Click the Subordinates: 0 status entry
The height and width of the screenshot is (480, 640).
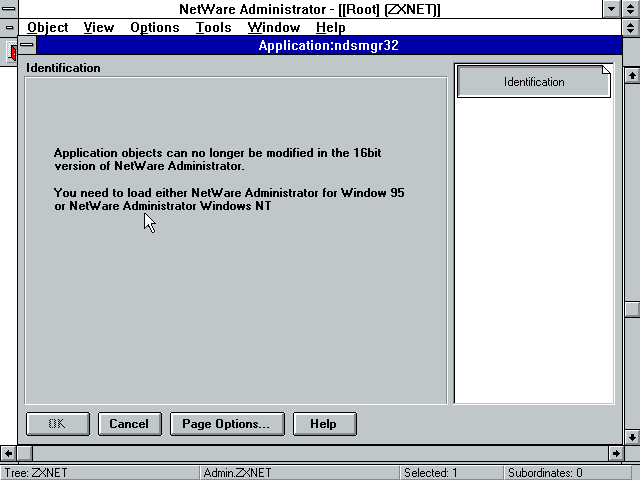pos(545,473)
